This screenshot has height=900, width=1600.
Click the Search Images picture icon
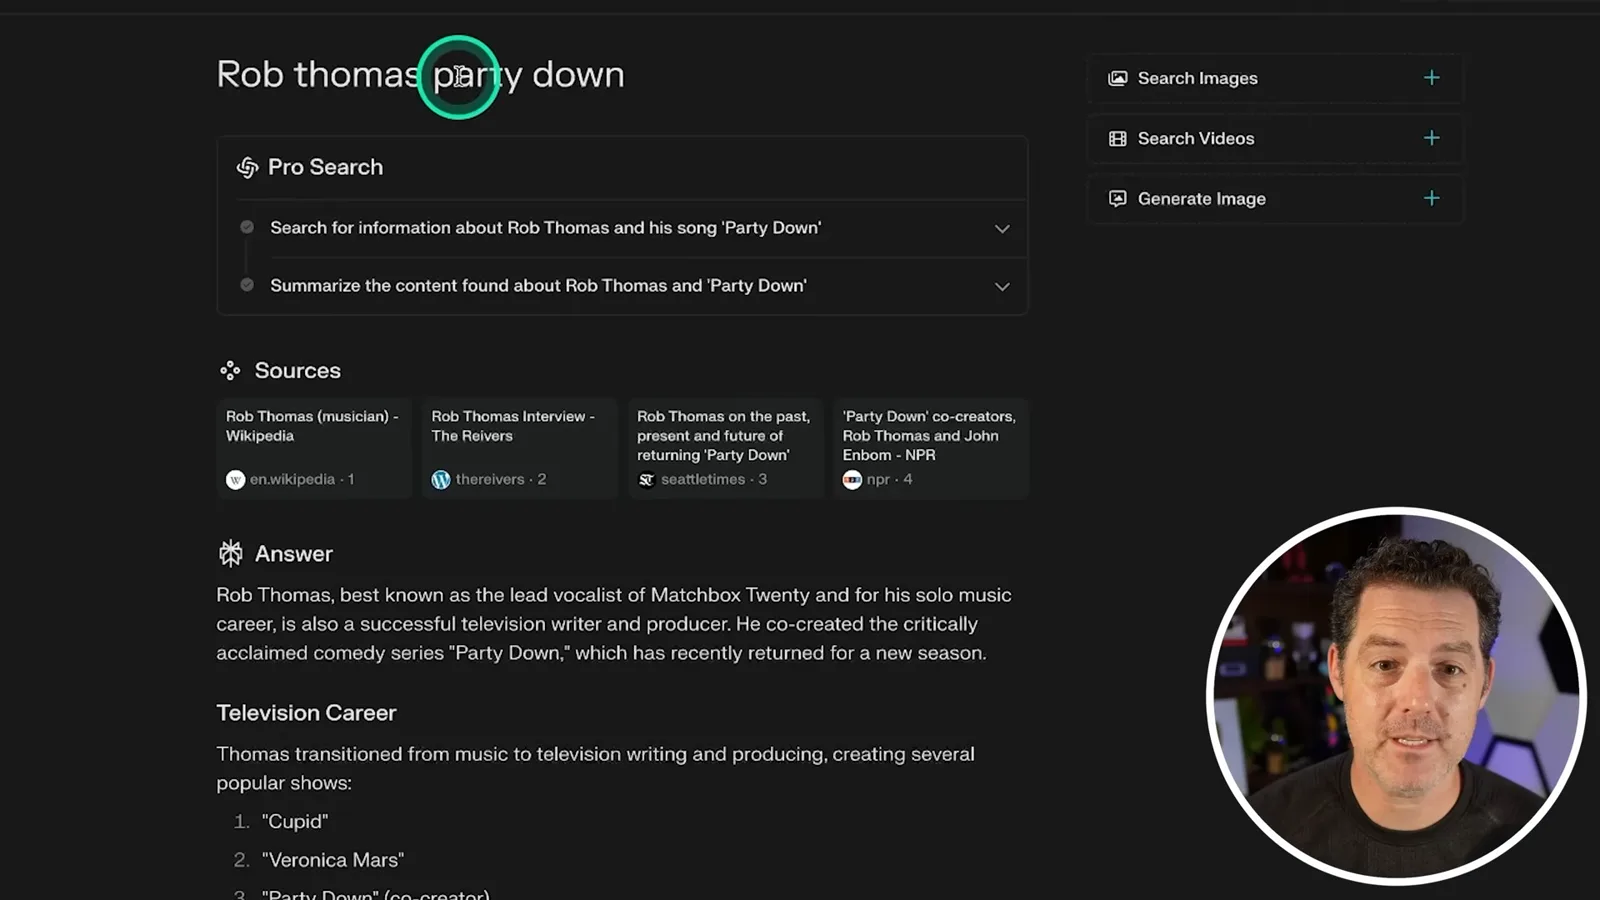1118,78
